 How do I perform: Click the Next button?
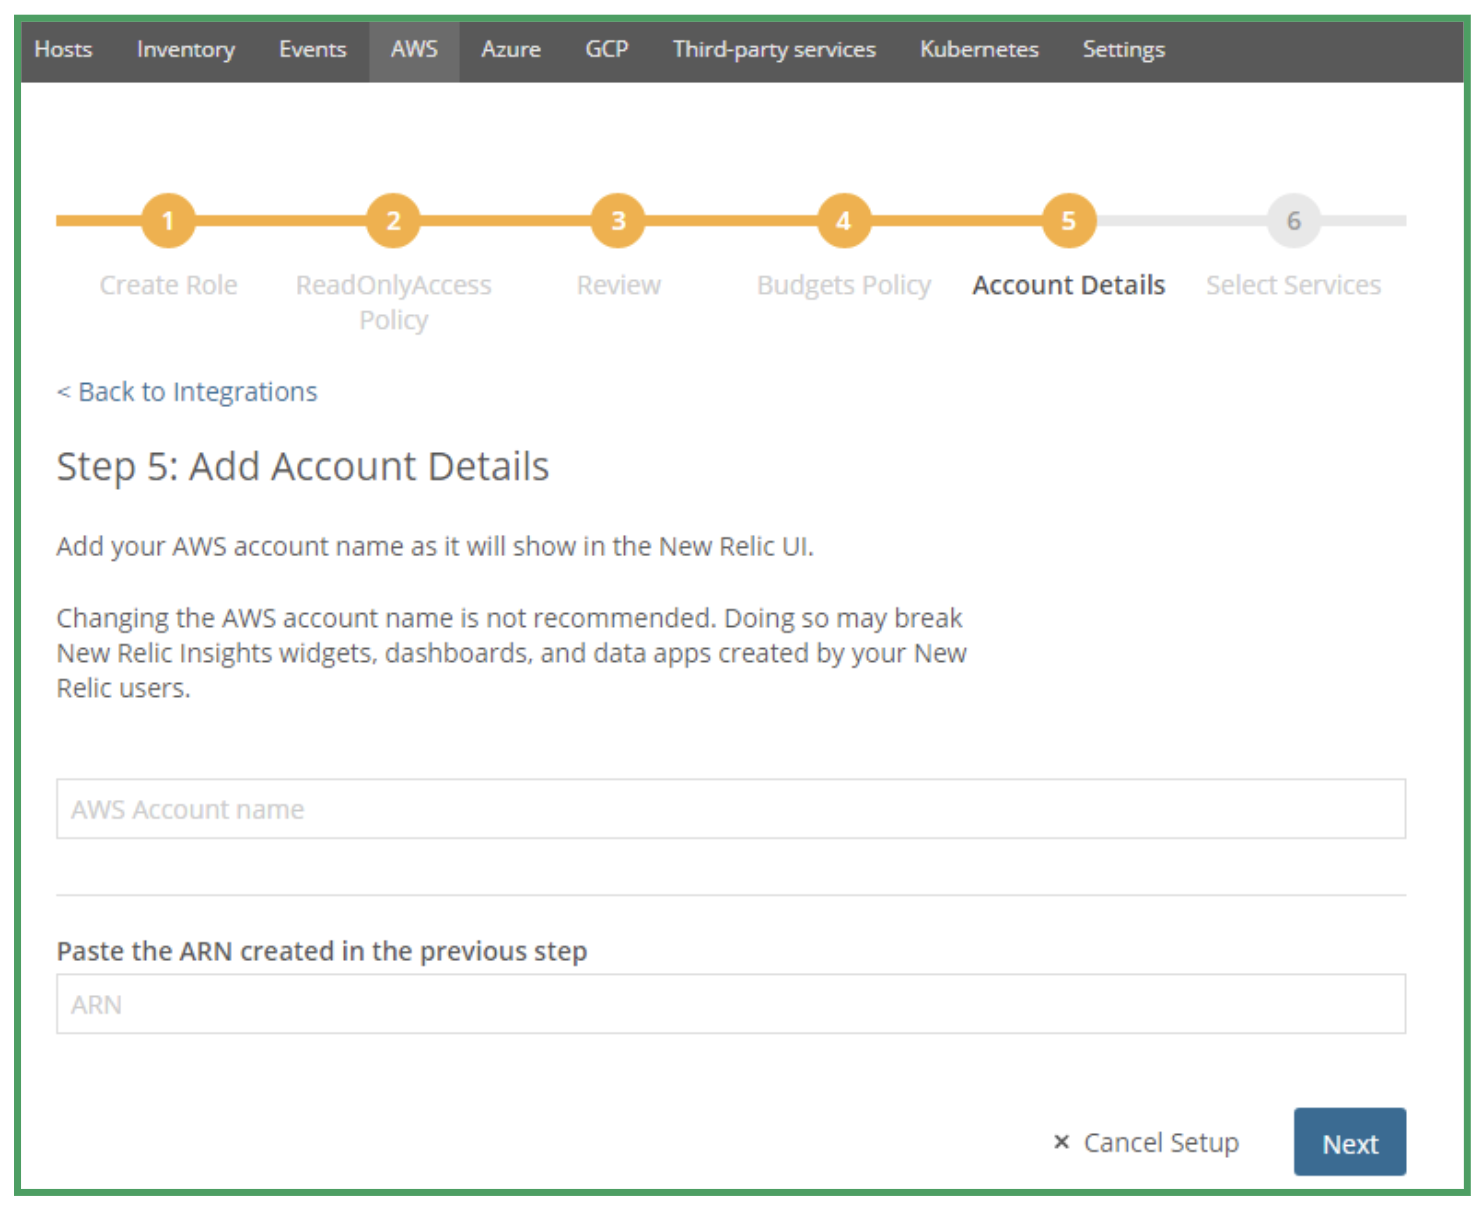(1350, 1142)
